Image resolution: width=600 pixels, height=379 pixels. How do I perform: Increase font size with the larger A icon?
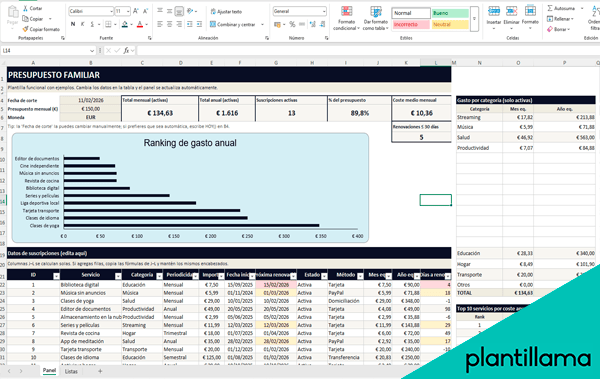tap(136, 11)
